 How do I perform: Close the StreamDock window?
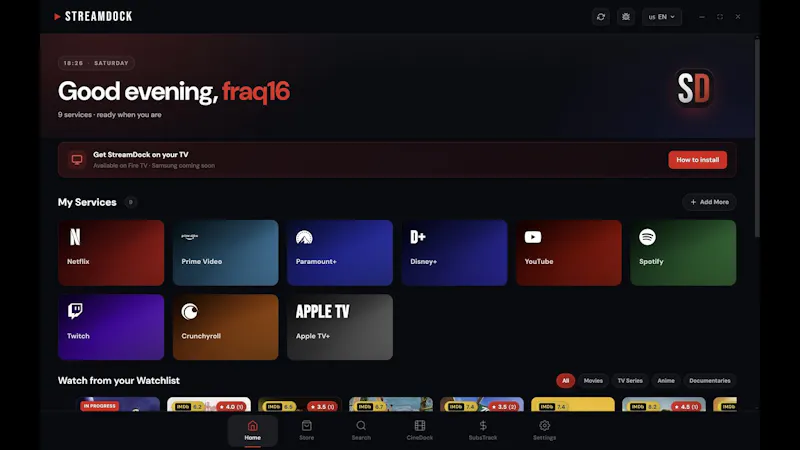(x=738, y=17)
